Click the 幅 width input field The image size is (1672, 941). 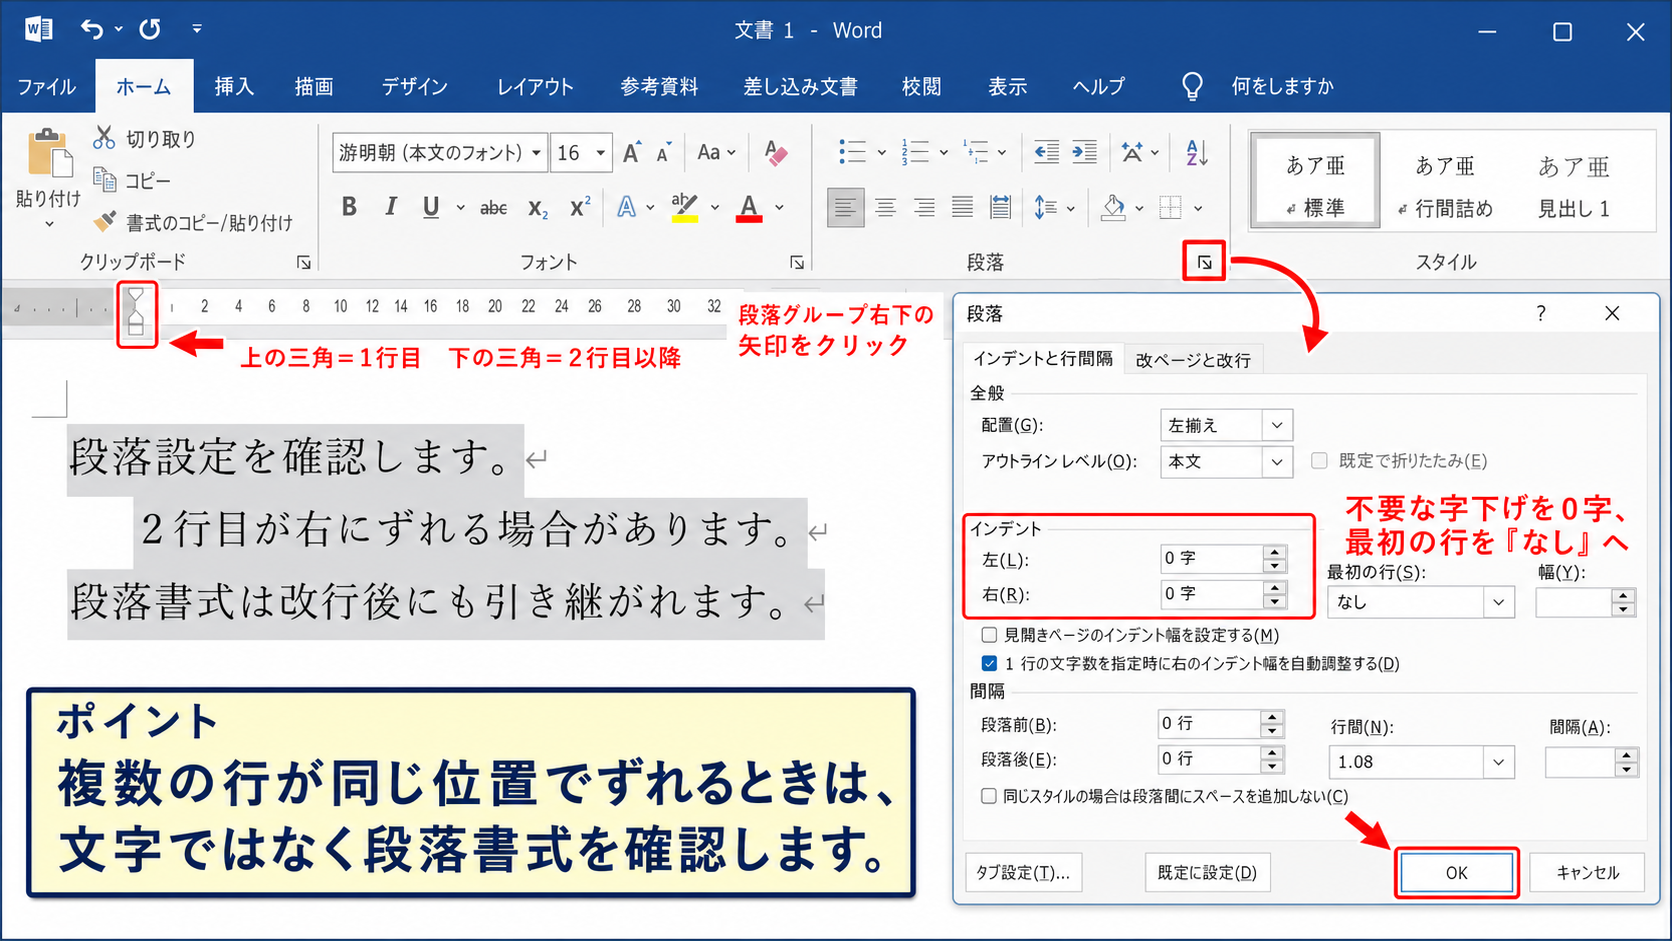click(x=1575, y=602)
